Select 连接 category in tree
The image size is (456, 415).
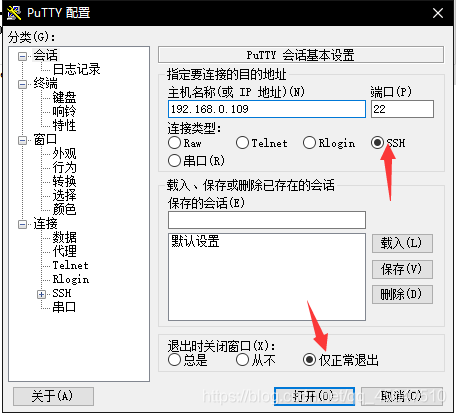pyautogui.click(x=45, y=223)
